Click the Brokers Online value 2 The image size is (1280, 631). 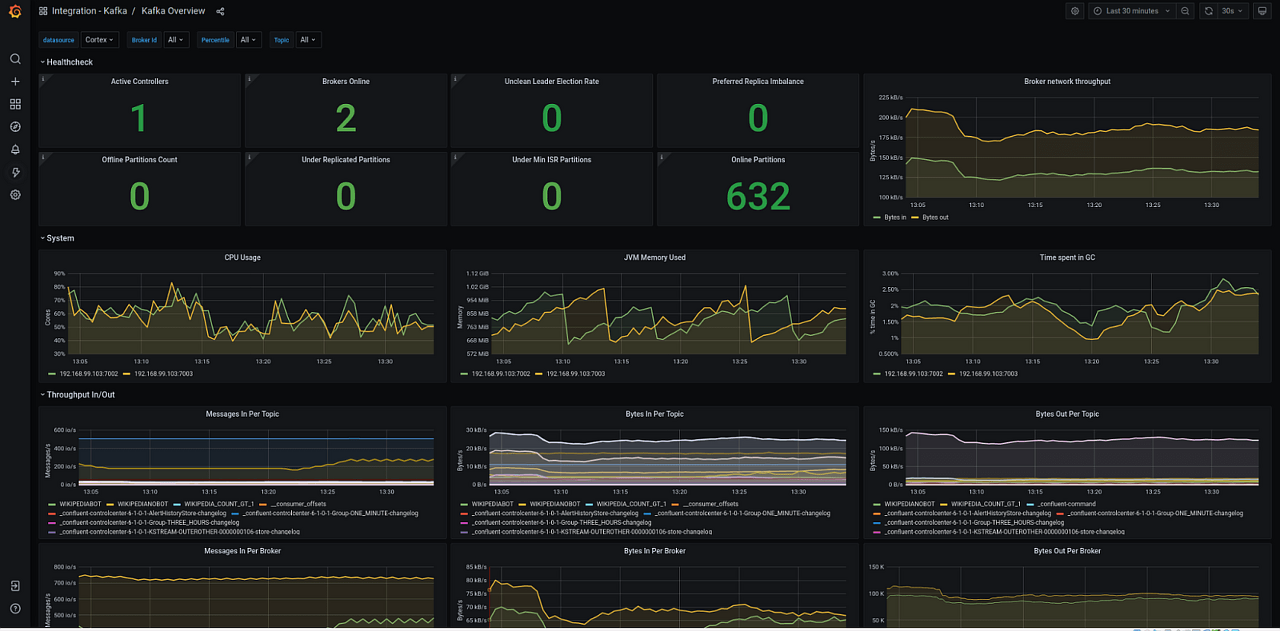(346, 119)
